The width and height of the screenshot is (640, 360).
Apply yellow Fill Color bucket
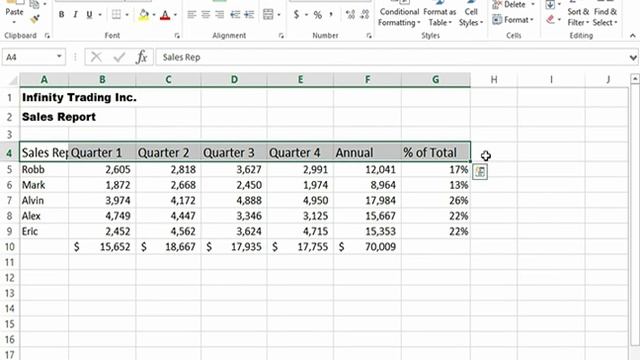(x=144, y=15)
